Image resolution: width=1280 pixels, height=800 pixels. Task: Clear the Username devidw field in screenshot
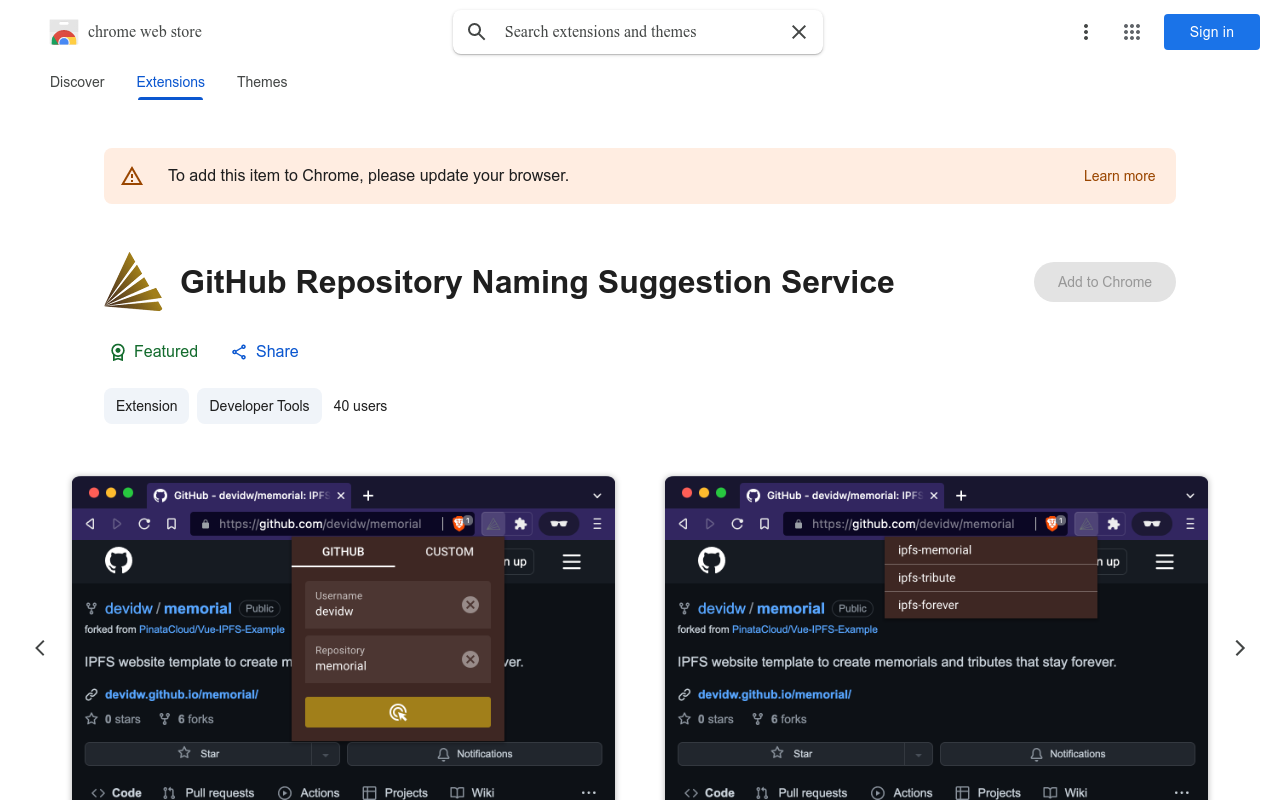pos(470,604)
